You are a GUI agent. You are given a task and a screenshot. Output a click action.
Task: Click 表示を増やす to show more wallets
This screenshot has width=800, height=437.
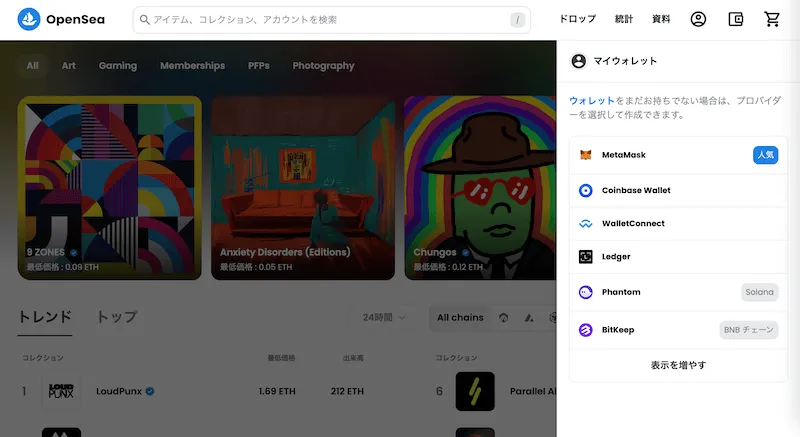[679, 365]
